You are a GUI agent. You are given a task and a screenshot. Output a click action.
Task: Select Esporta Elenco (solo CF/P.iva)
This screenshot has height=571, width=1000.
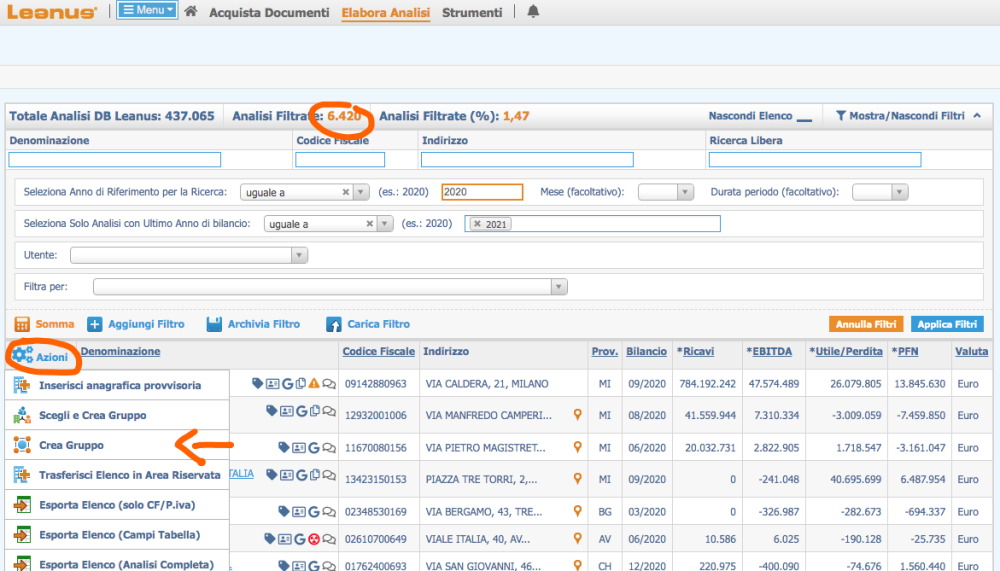point(117,505)
